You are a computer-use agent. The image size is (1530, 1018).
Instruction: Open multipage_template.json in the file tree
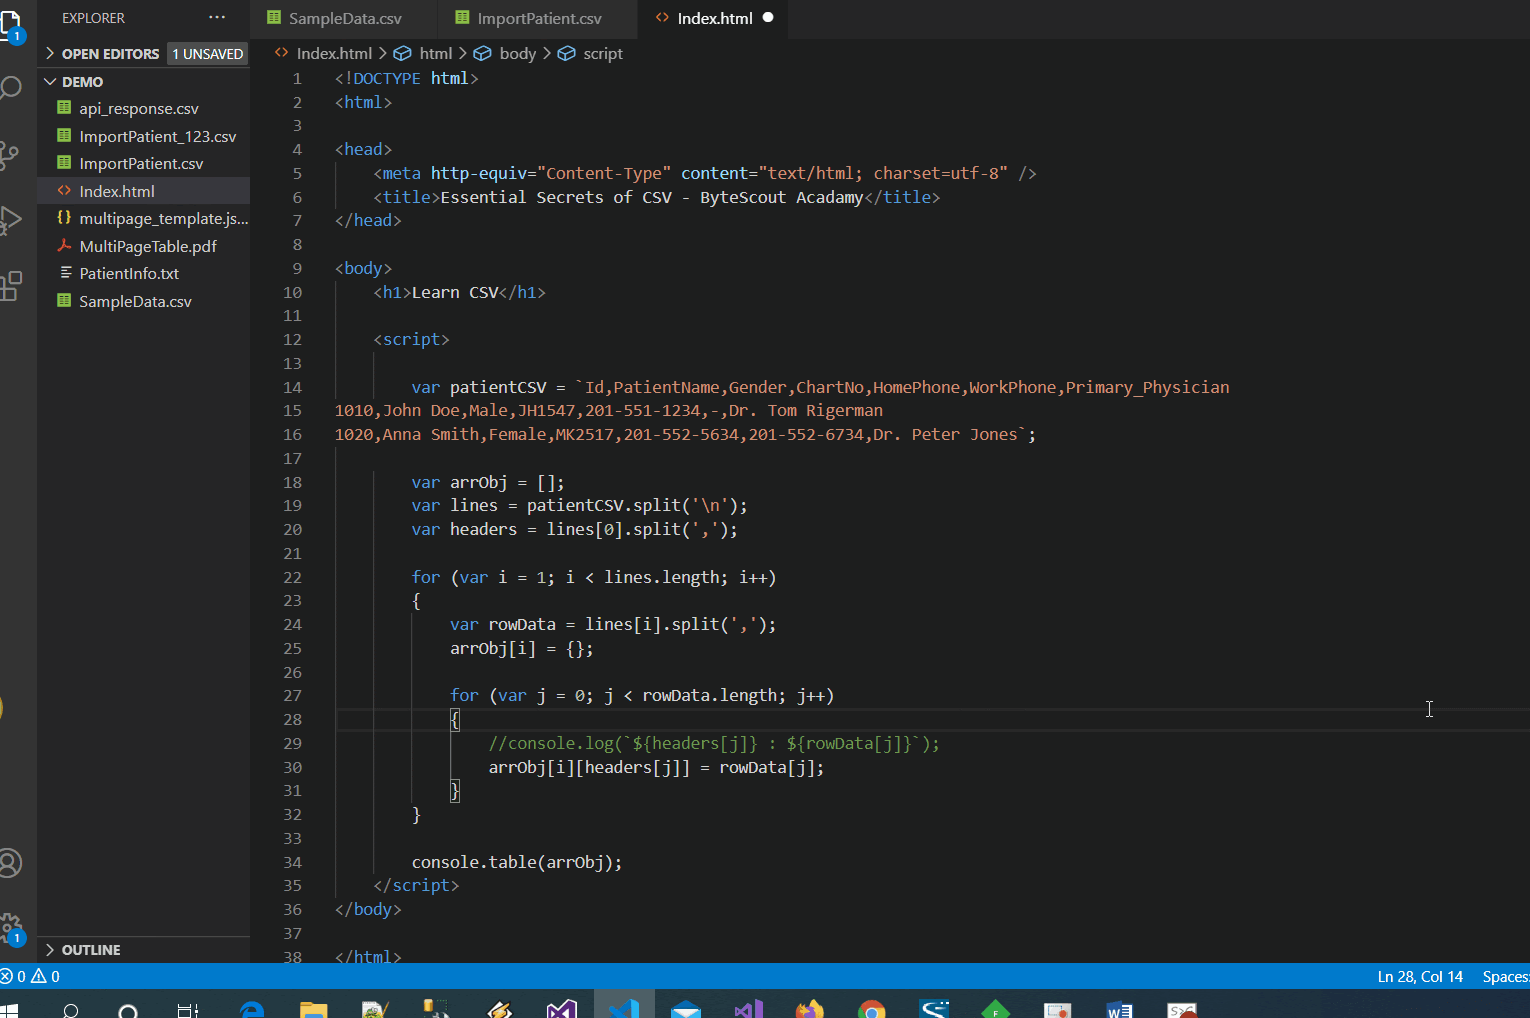coord(164,218)
